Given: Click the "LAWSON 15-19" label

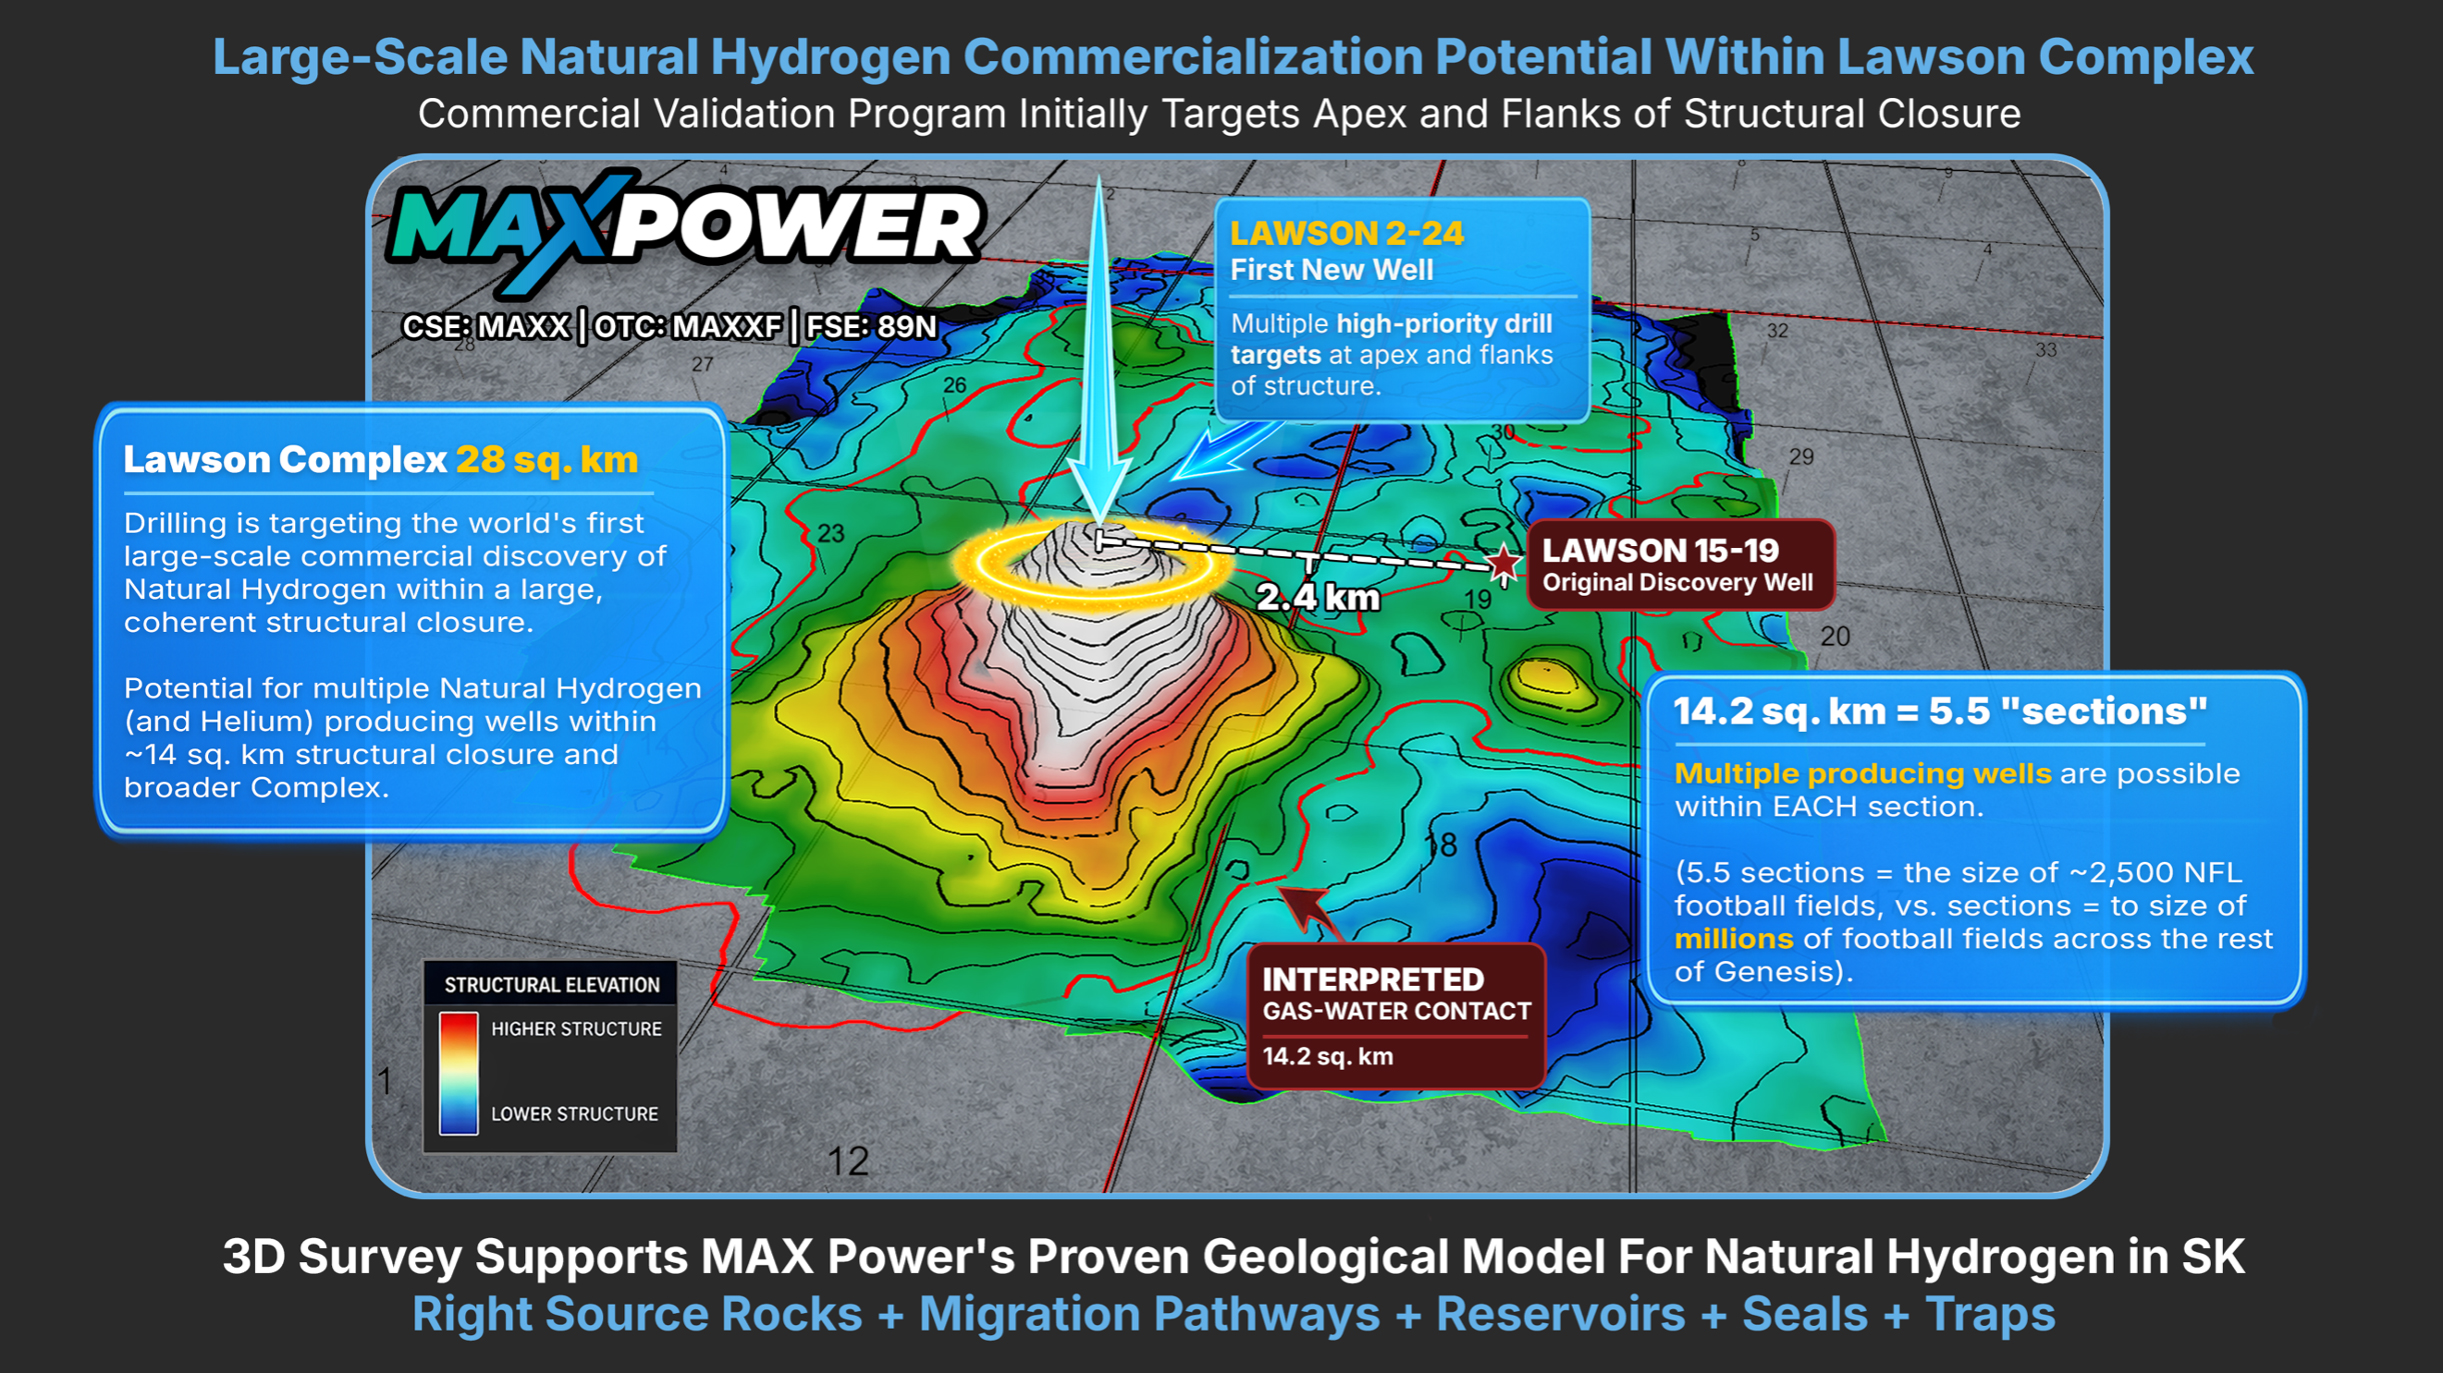Looking at the screenshot, I should tap(1664, 551).
